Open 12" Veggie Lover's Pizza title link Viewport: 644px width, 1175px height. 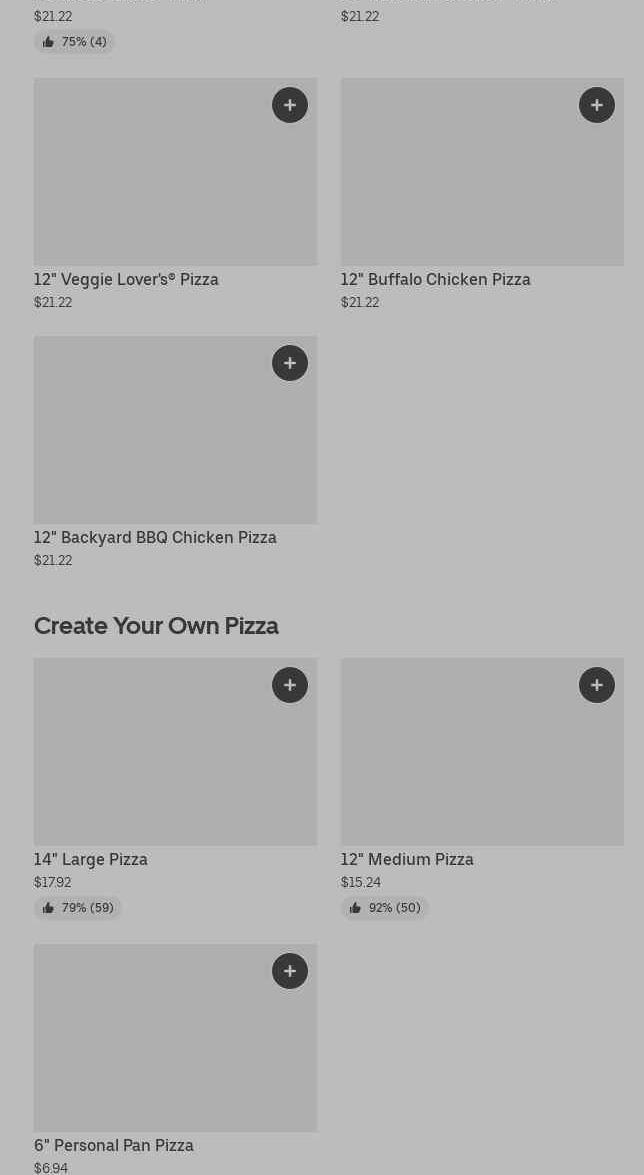[x=126, y=280]
